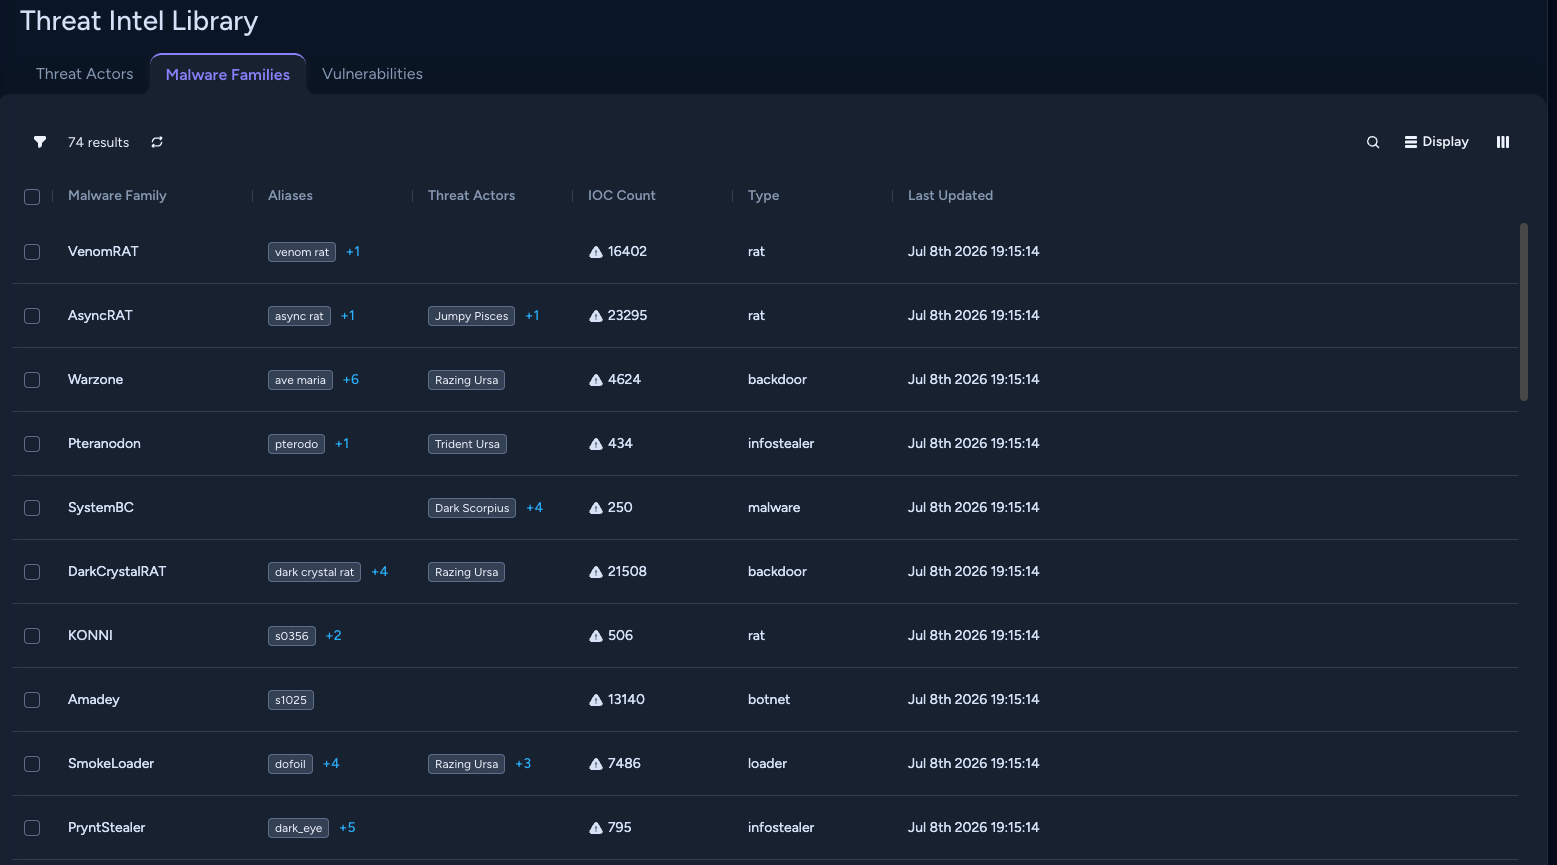This screenshot has height=865, width=1557.
Task: Click the refresh results icon
Action: [157, 142]
